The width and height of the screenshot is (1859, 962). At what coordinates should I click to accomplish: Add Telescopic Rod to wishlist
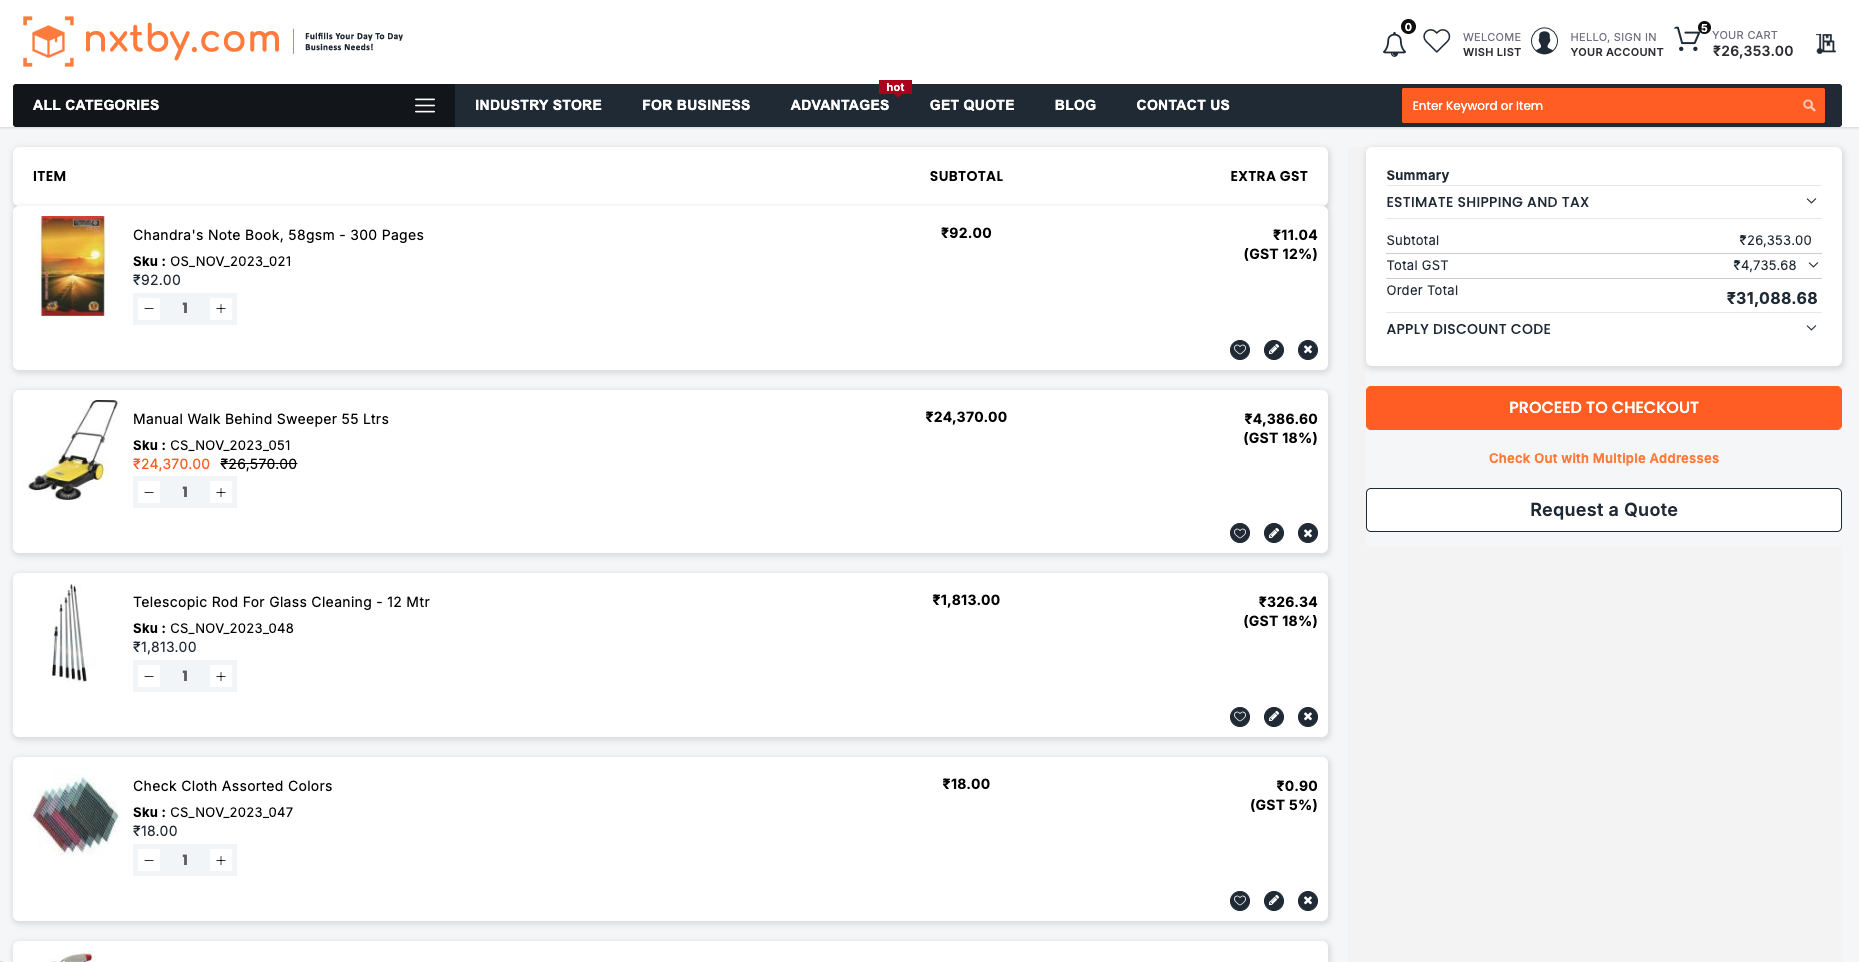(1240, 717)
